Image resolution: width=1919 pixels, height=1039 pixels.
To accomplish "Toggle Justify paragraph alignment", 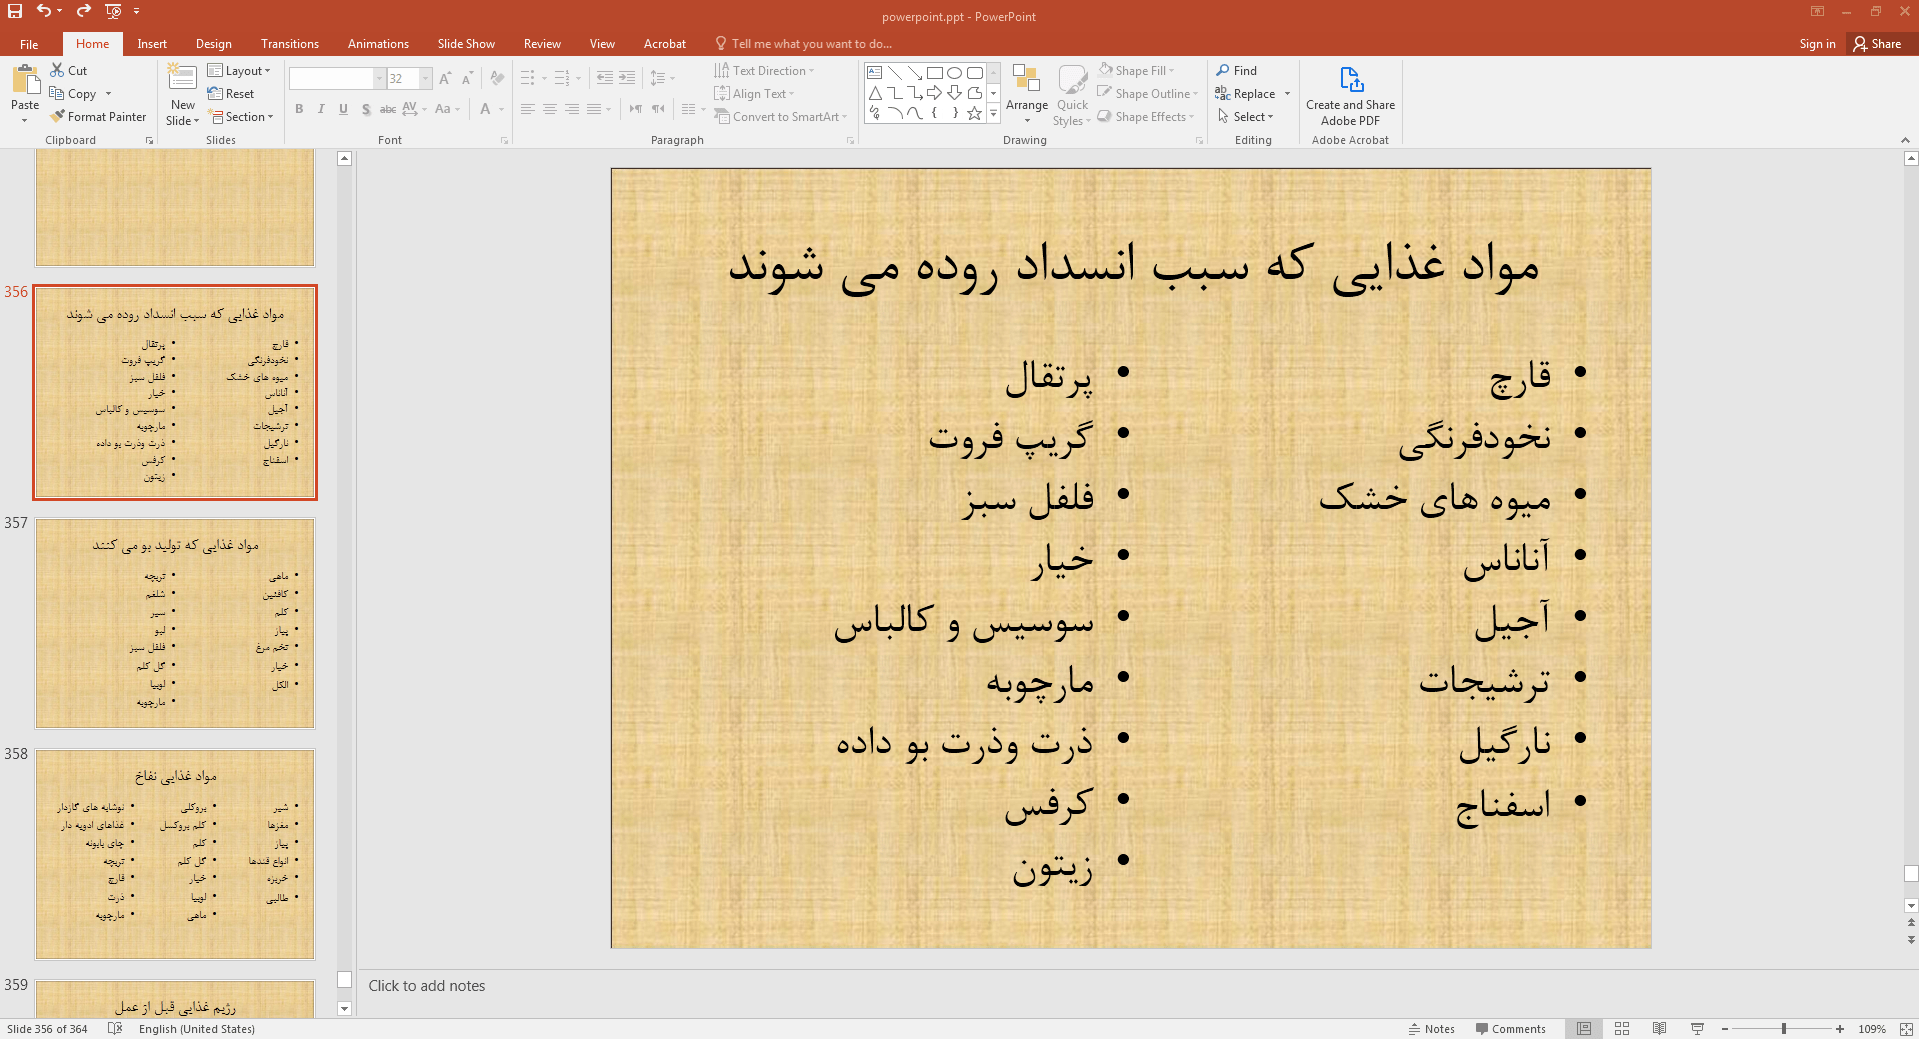I will pos(594,109).
